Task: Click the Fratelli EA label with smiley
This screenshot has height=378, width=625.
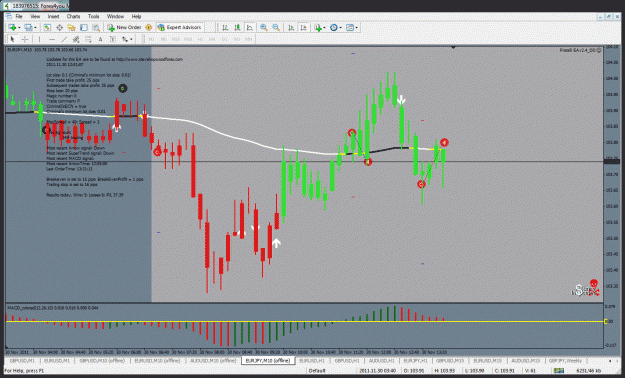Action: [581, 50]
